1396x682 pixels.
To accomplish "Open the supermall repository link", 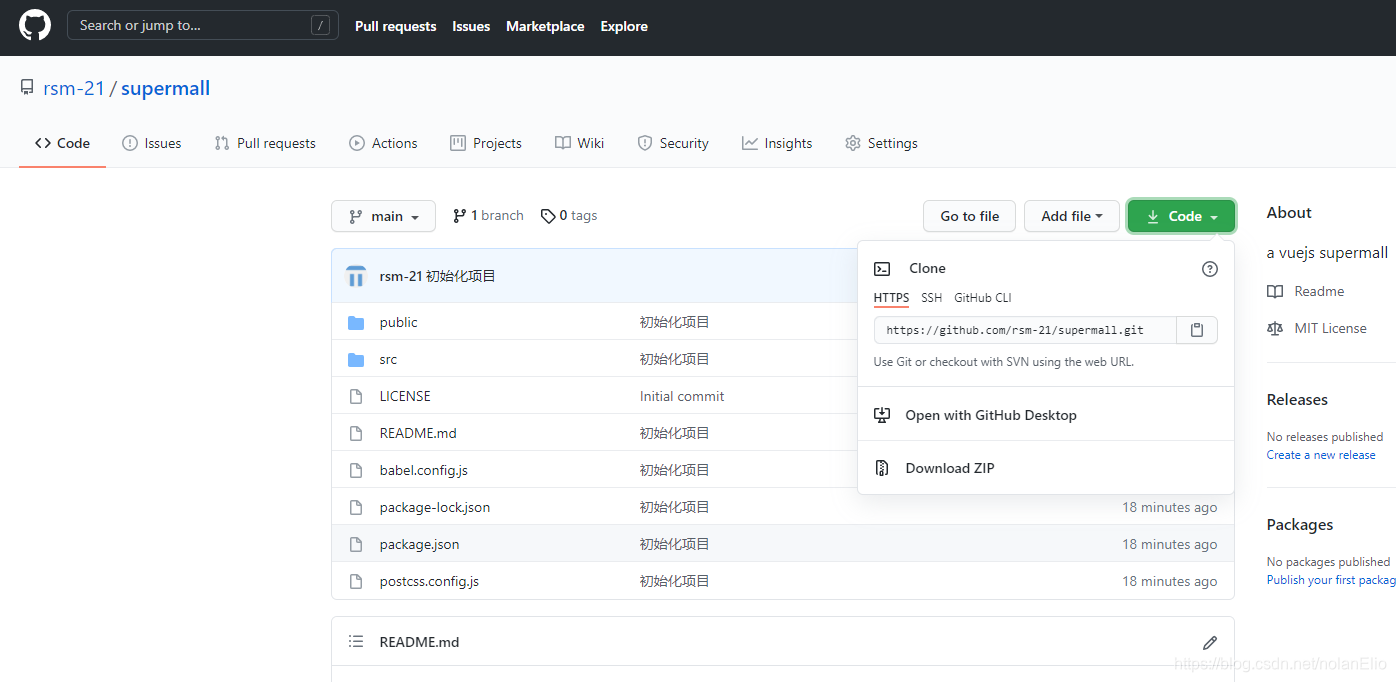I will point(166,88).
